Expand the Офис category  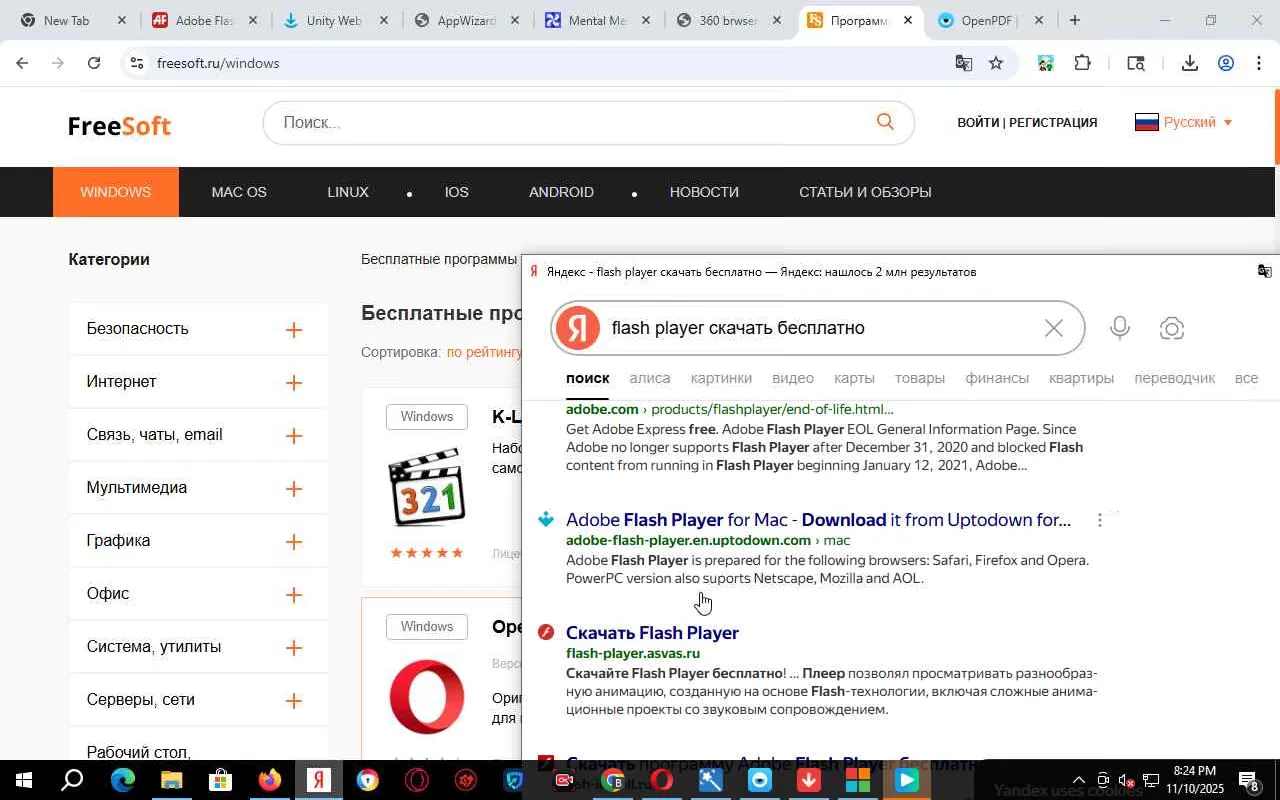click(x=294, y=595)
